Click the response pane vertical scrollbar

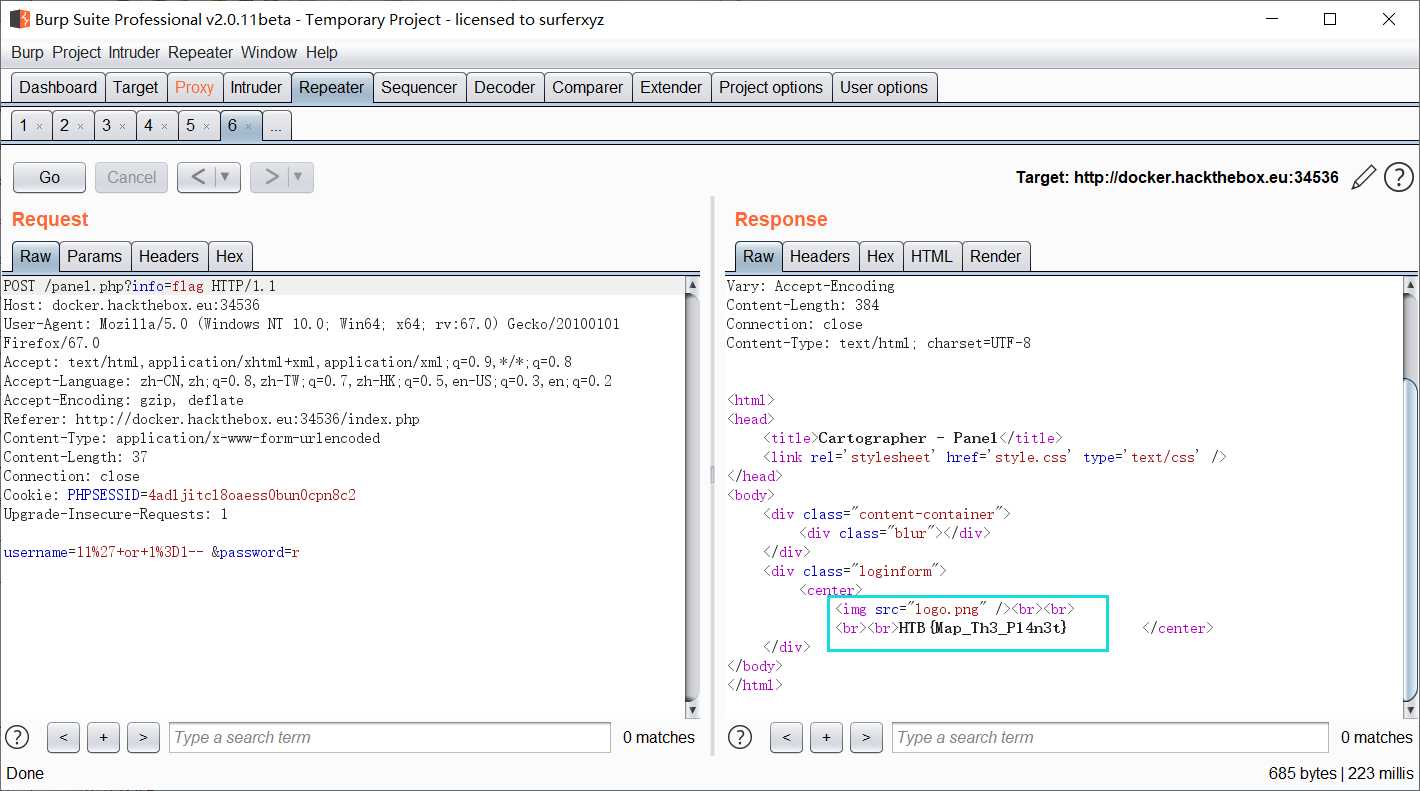tap(1411, 497)
